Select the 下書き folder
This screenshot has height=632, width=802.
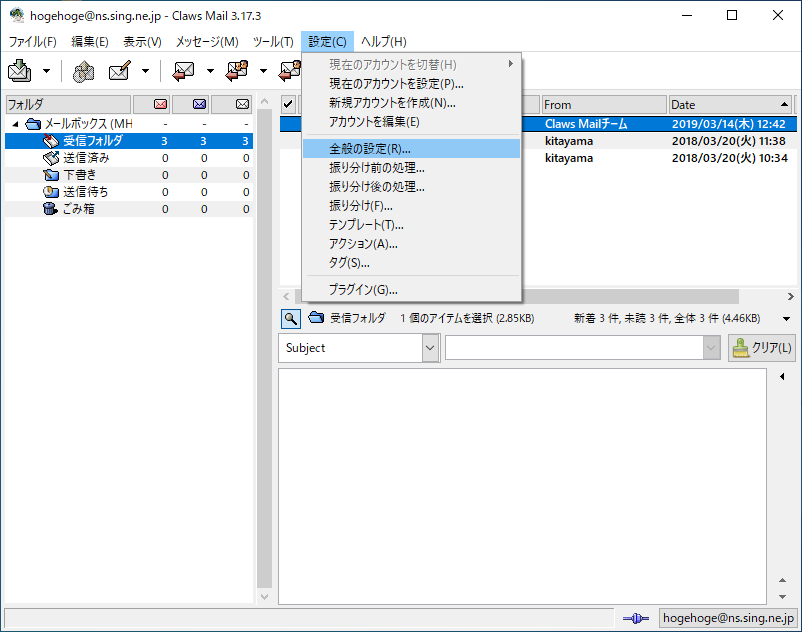129,175
